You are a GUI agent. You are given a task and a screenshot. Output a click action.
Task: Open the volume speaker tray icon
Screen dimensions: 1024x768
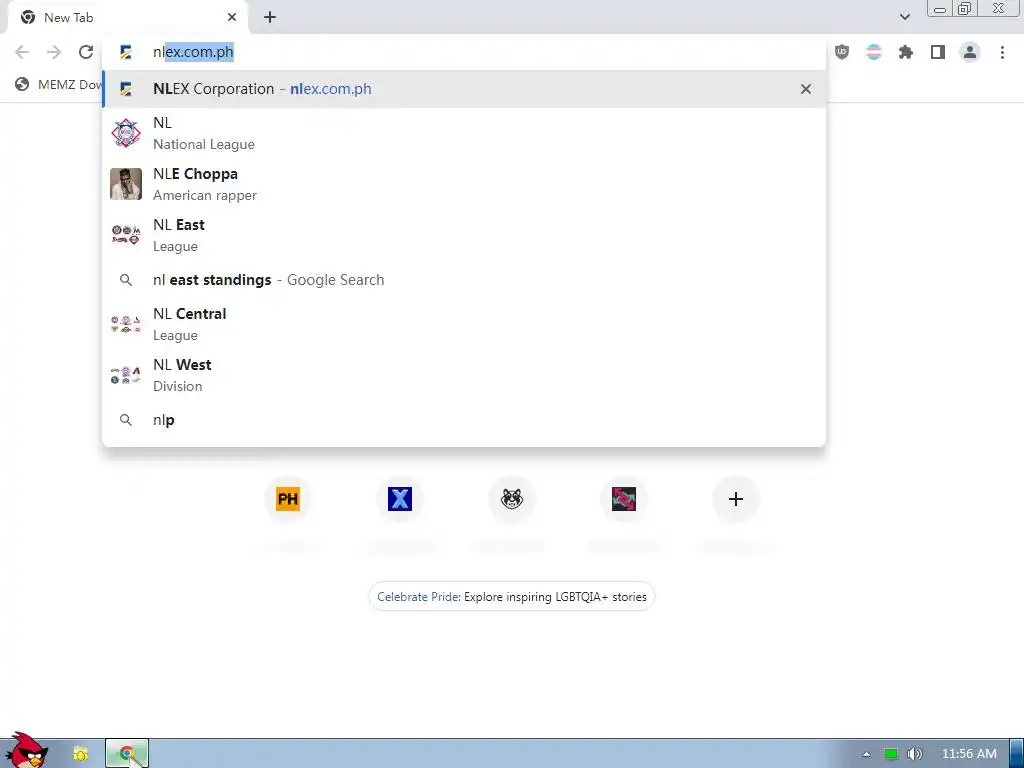(x=915, y=754)
